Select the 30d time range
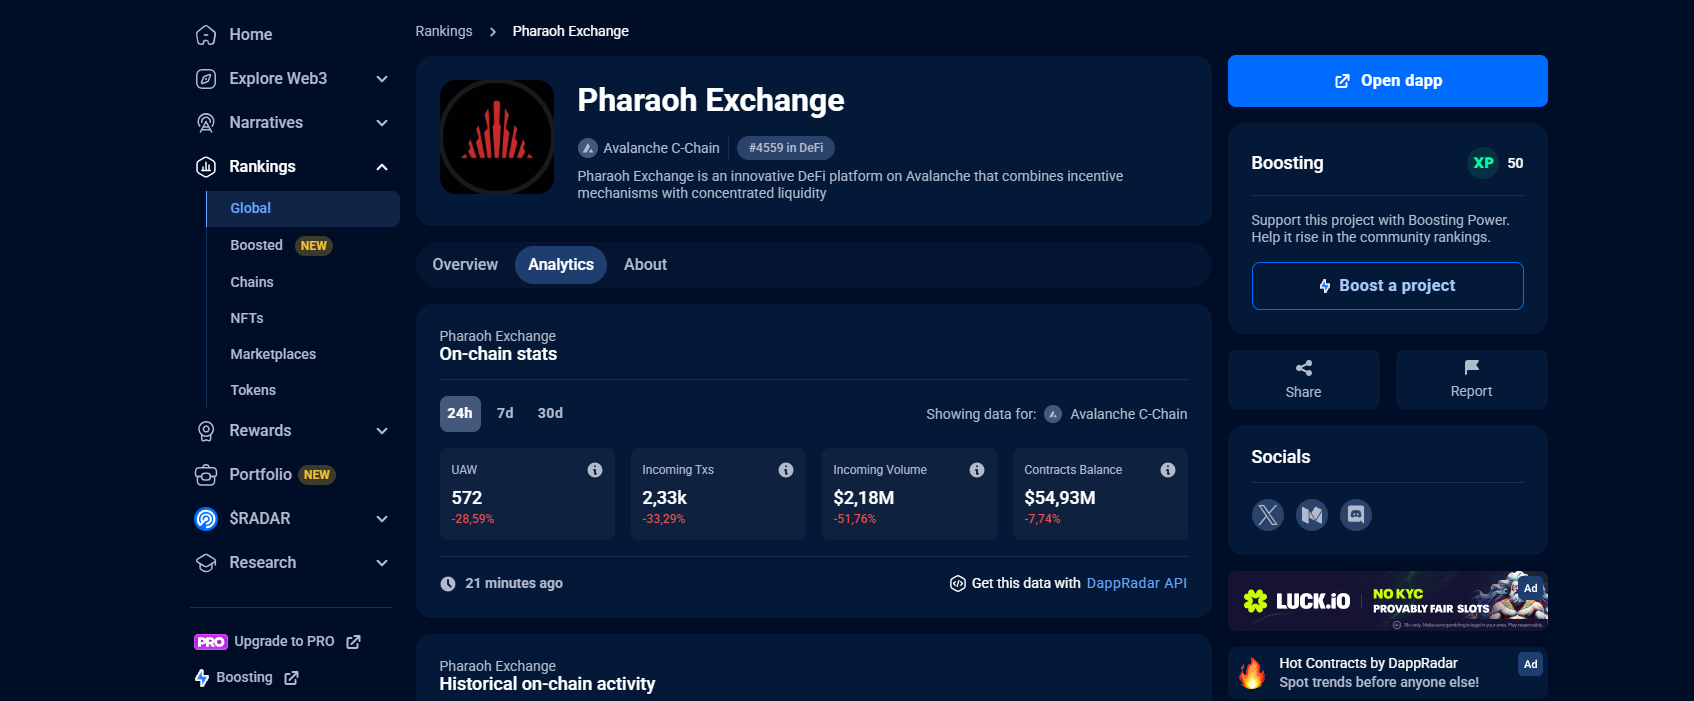1694x701 pixels. (550, 414)
